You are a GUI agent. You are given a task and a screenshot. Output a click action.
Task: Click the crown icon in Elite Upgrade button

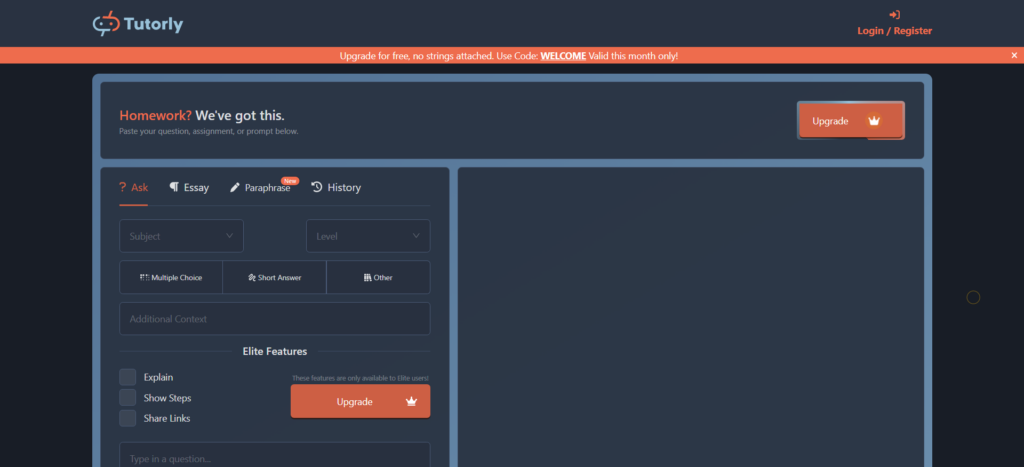[x=411, y=402]
